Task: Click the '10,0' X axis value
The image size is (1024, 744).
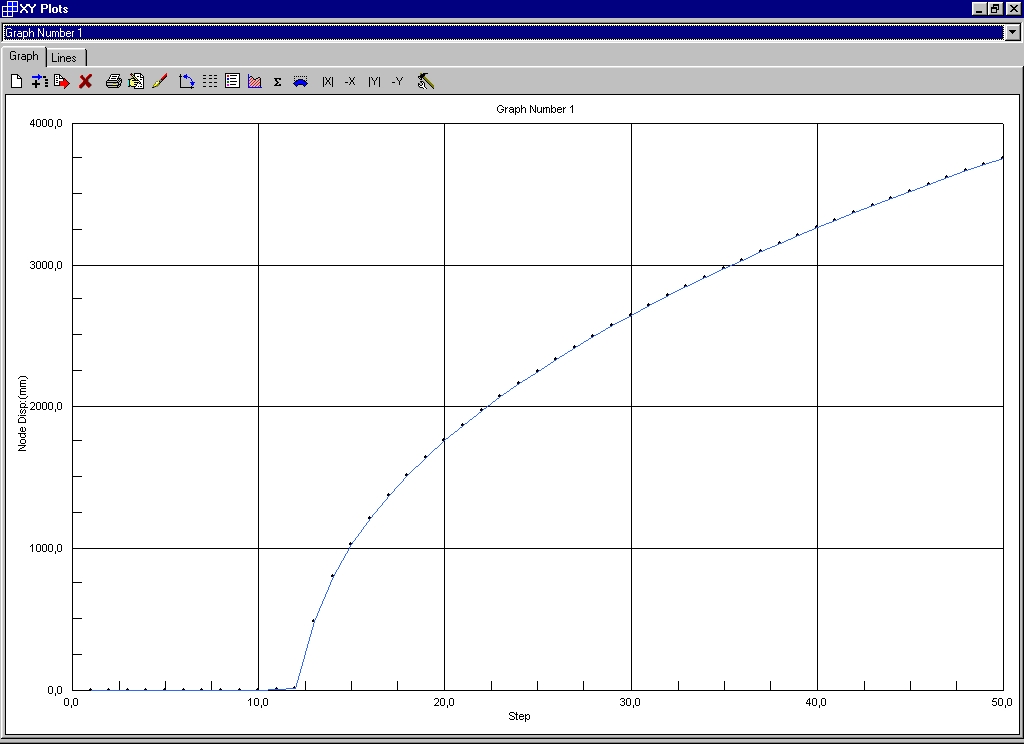Action: 258,702
